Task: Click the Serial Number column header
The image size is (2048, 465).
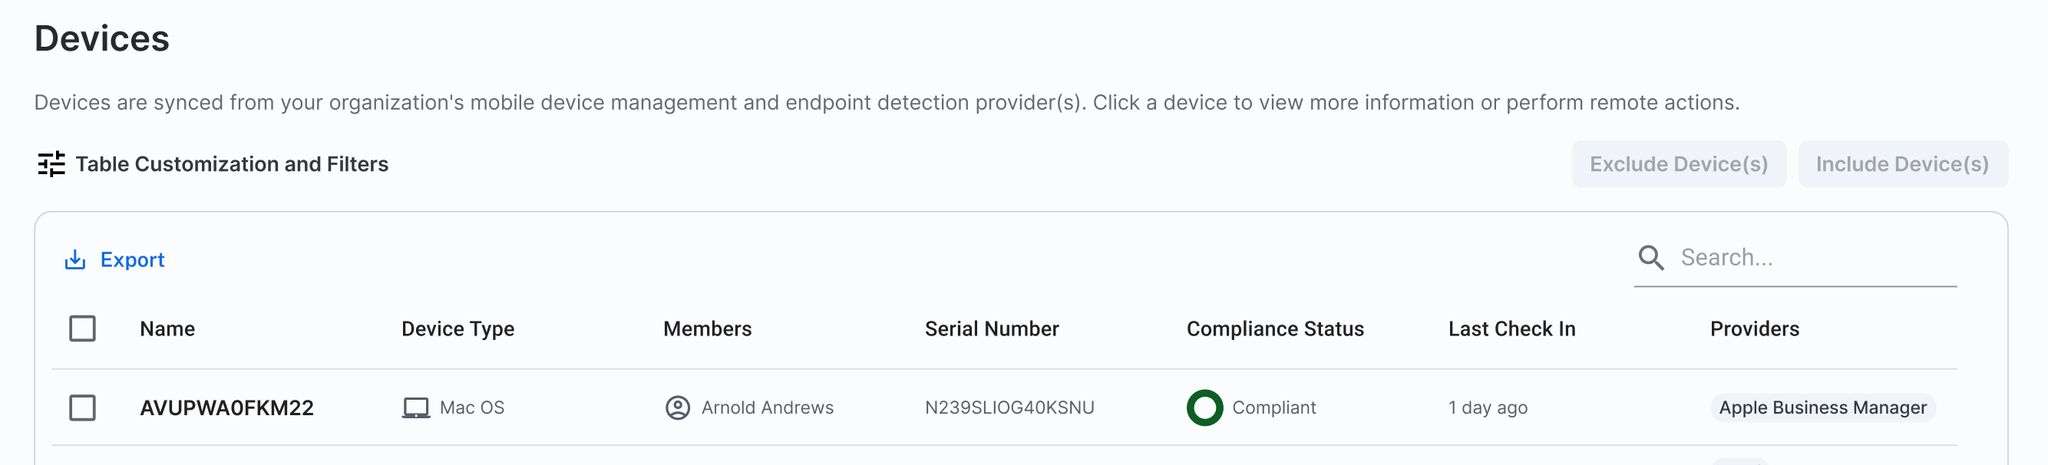Action: point(991,329)
